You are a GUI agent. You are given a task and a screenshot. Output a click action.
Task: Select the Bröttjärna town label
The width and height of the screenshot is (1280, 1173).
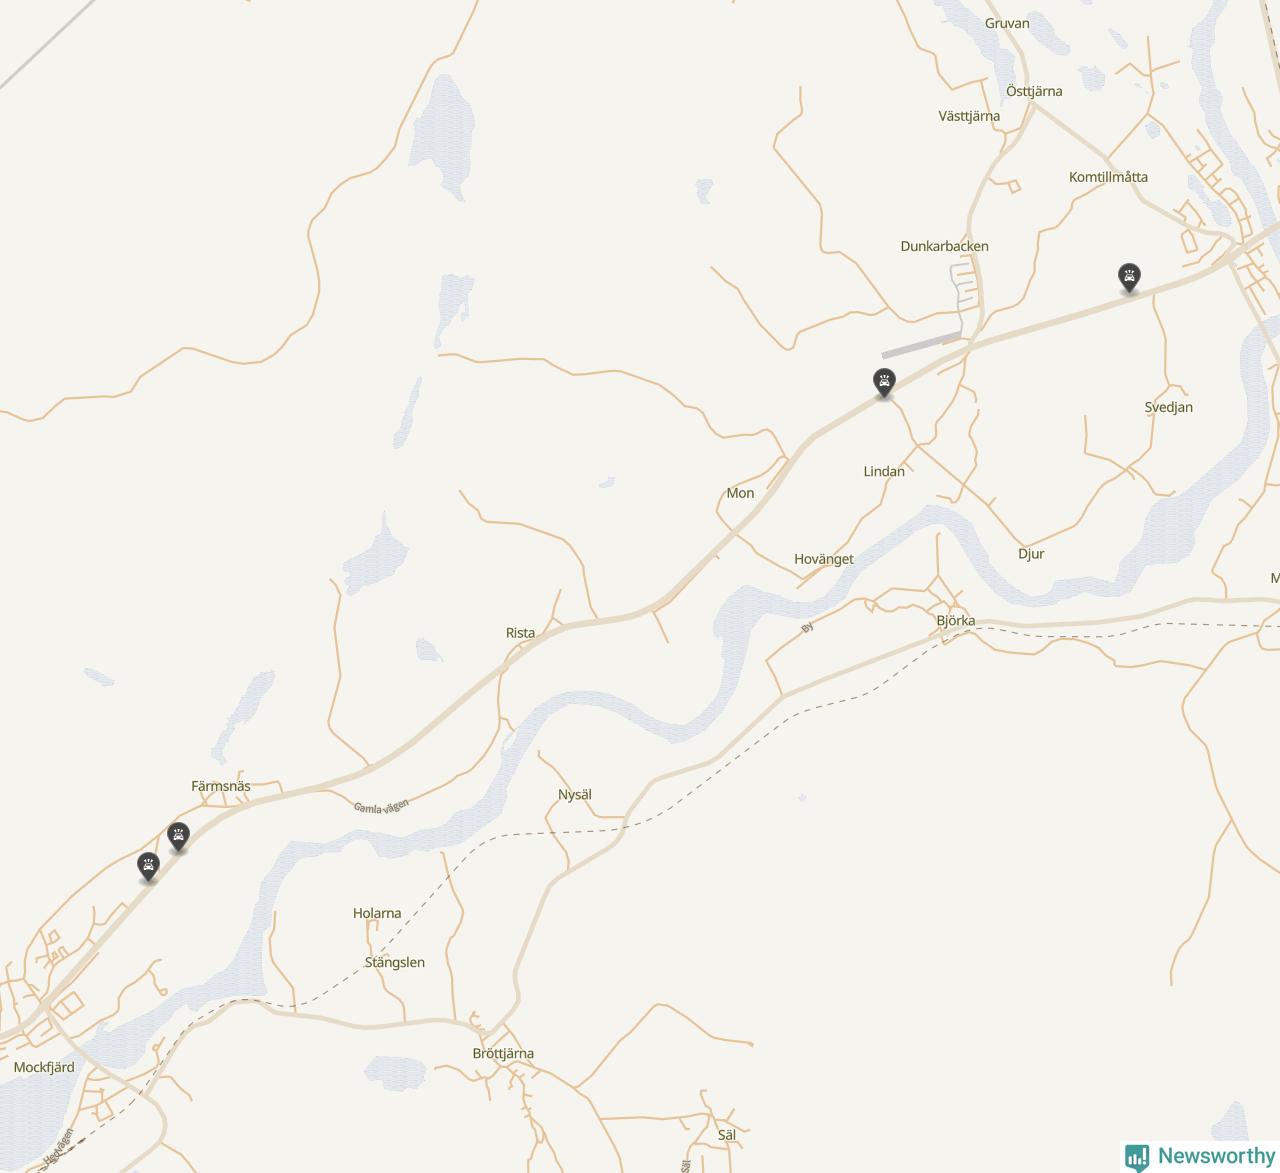point(503,1053)
